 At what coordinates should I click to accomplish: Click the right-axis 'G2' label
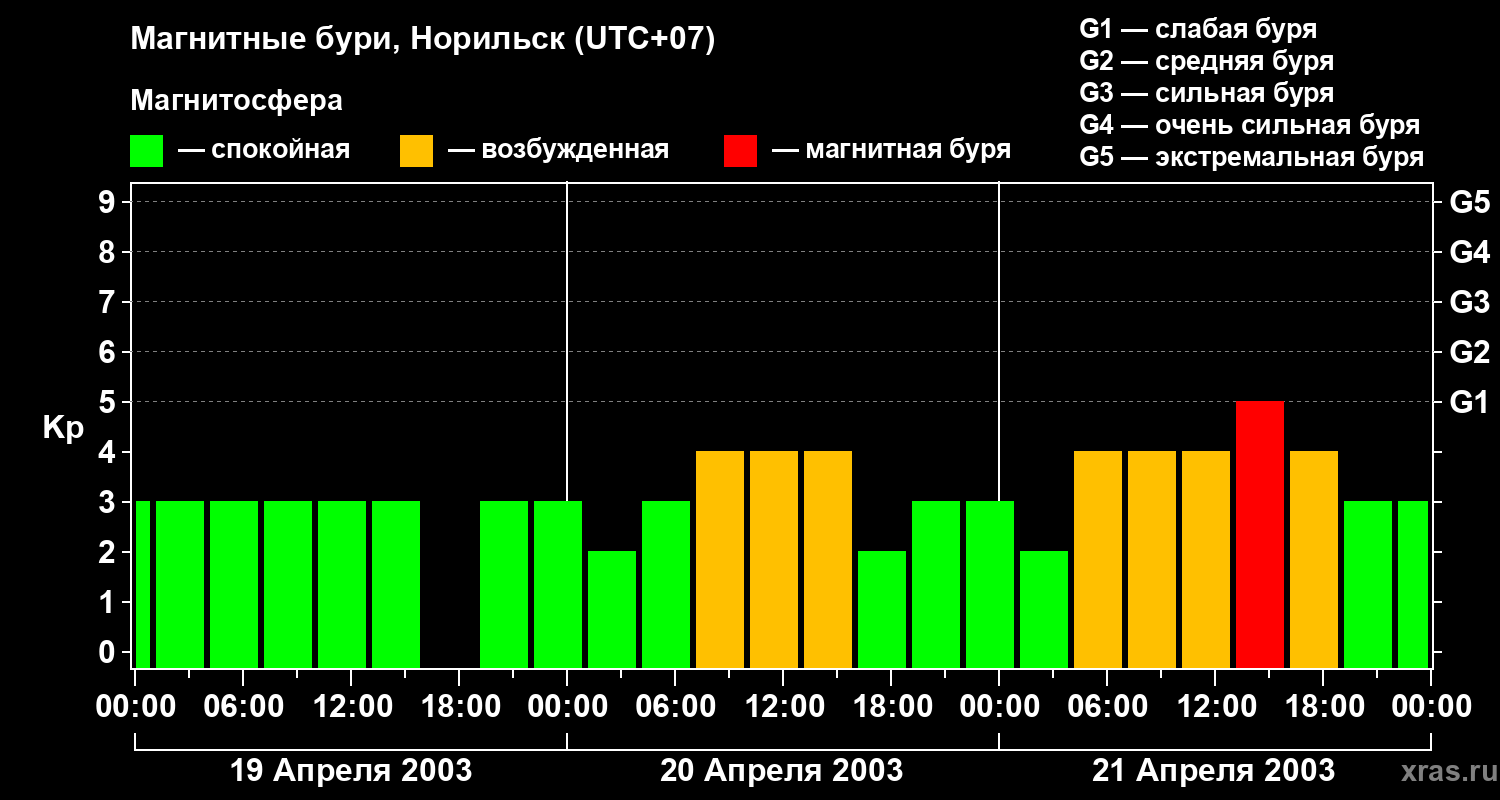[1469, 352]
